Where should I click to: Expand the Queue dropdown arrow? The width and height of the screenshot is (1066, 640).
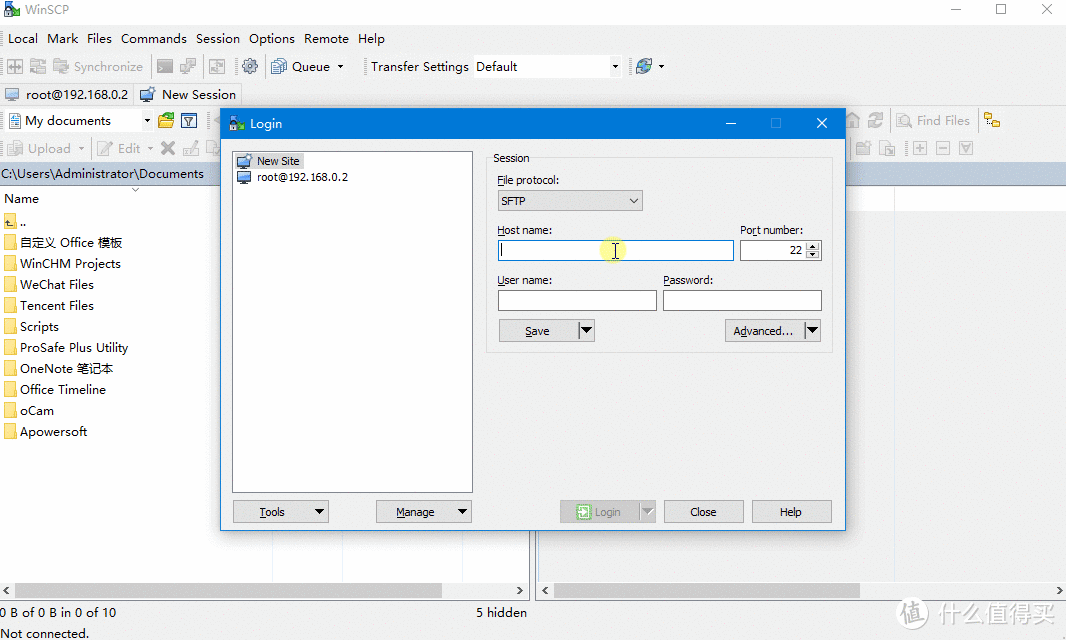pos(341,67)
